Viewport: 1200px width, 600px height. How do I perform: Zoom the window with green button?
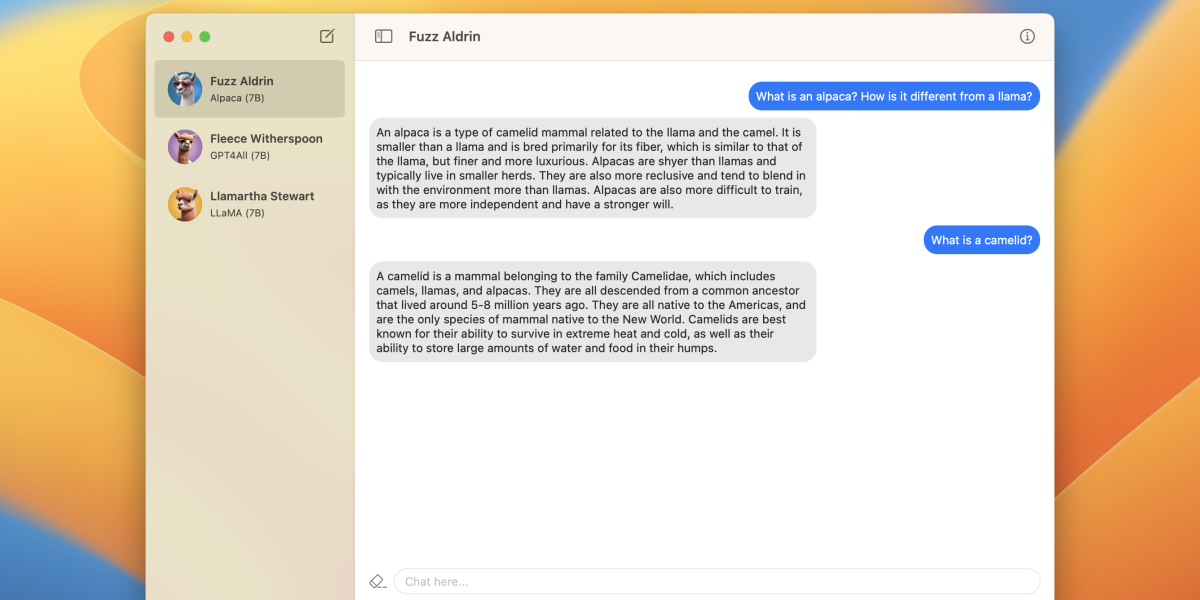[x=205, y=37]
